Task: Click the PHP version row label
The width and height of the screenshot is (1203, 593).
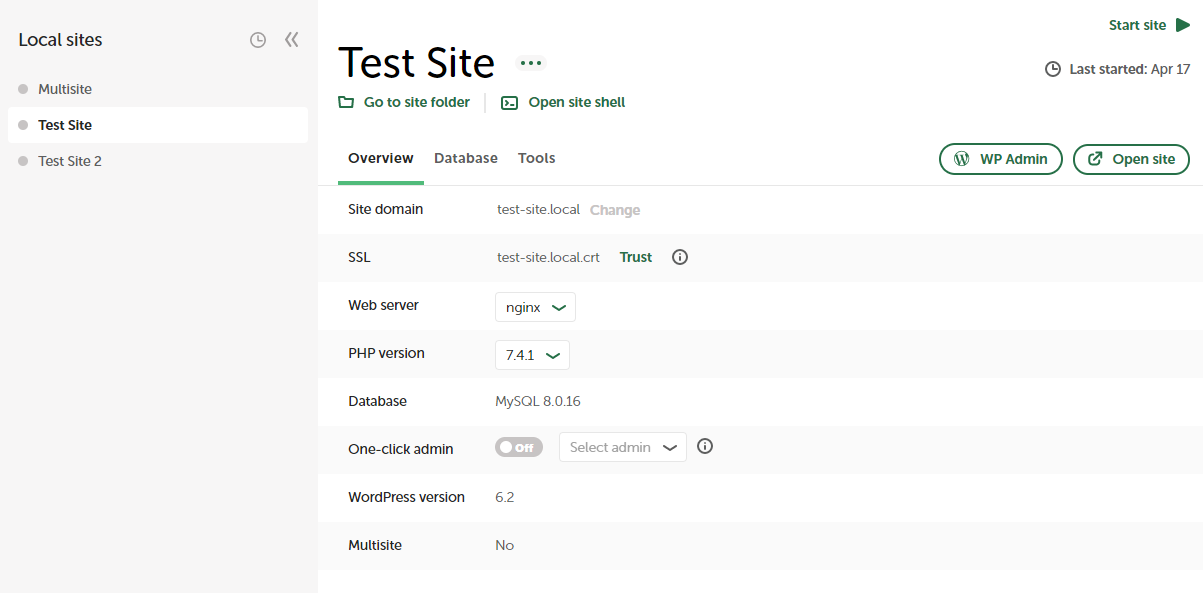Action: coord(386,353)
